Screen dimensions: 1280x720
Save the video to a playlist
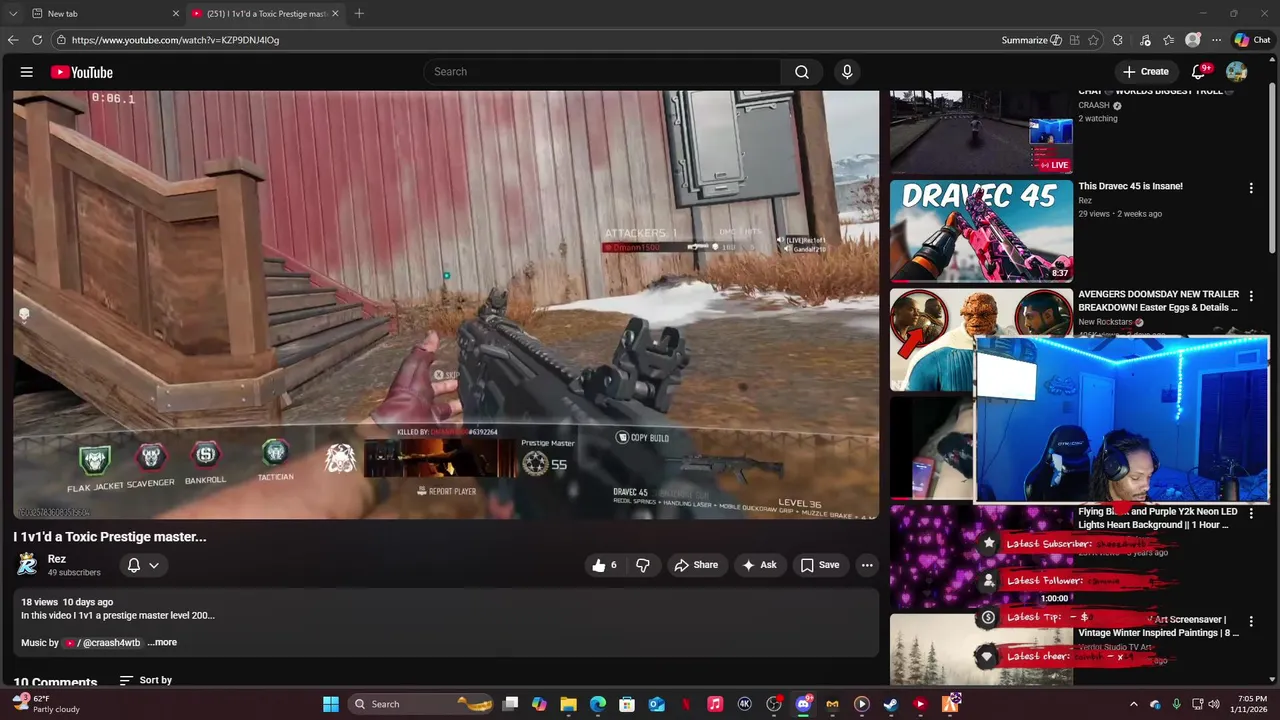click(x=820, y=565)
